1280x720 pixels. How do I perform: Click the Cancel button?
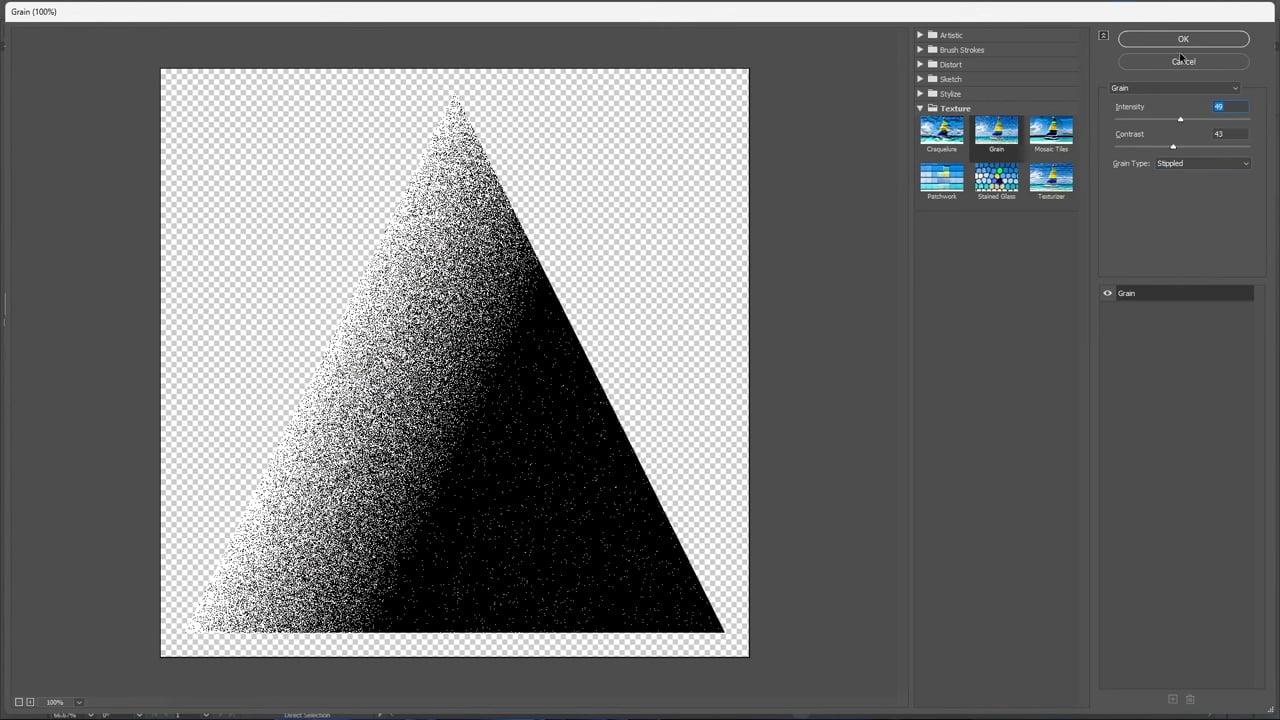tap(1183, 61)
